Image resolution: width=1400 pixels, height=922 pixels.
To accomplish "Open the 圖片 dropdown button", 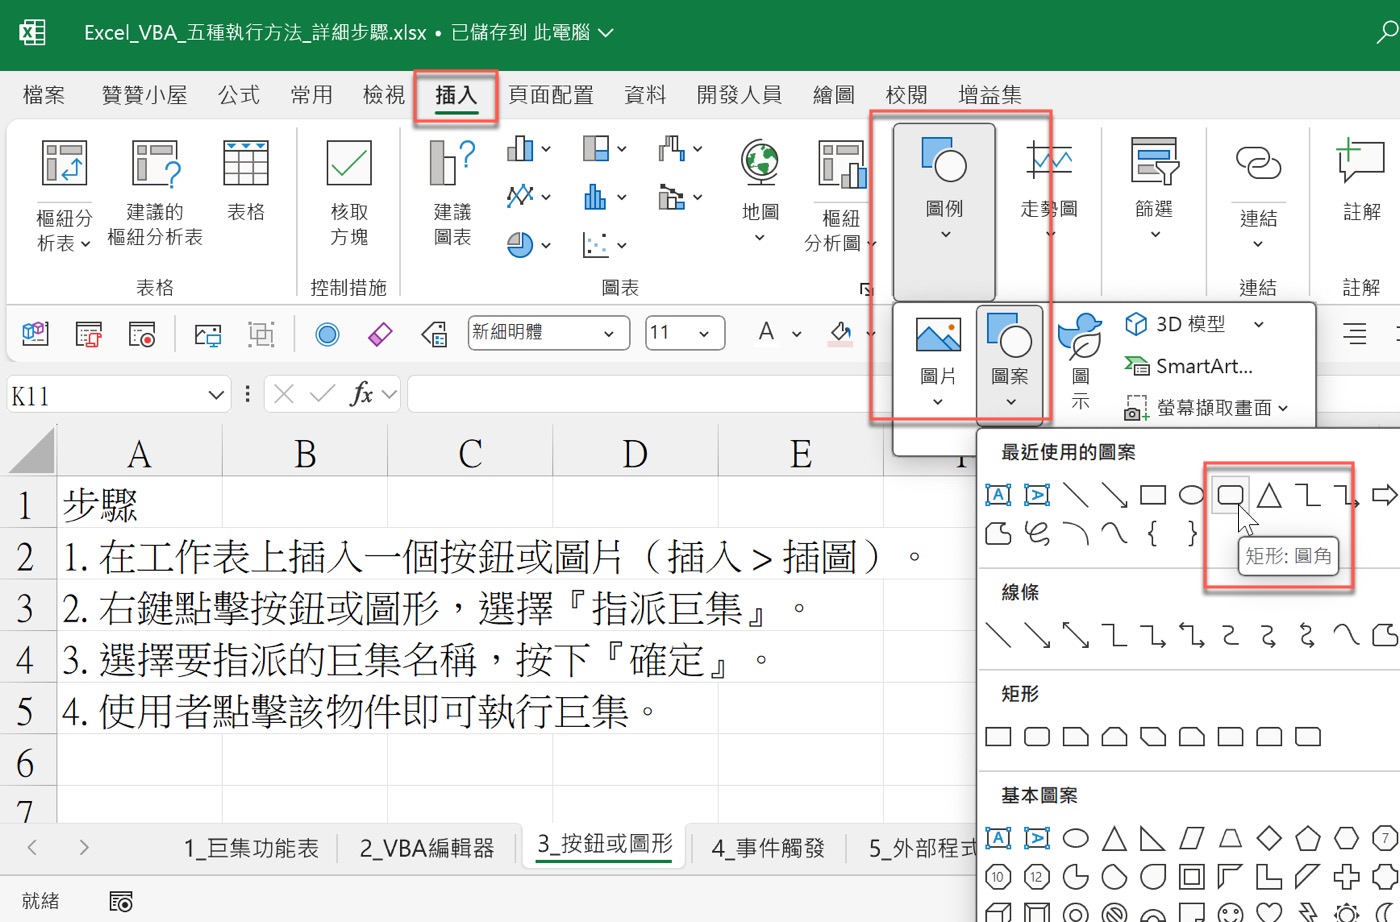I will [938, 362].
